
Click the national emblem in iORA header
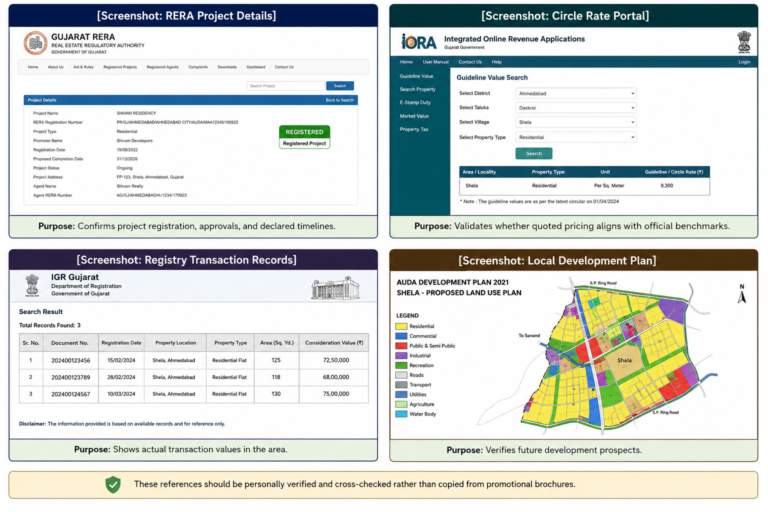744,42
